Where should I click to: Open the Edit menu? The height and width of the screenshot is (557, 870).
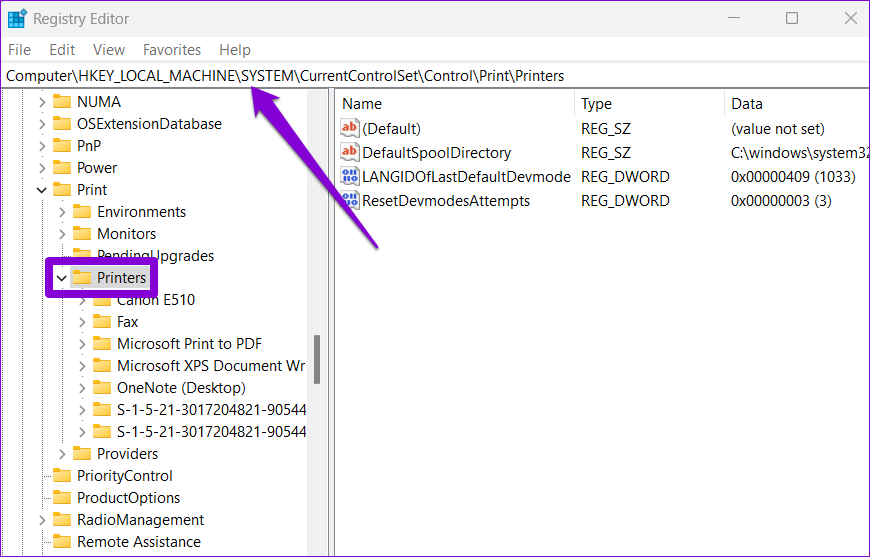62,50
